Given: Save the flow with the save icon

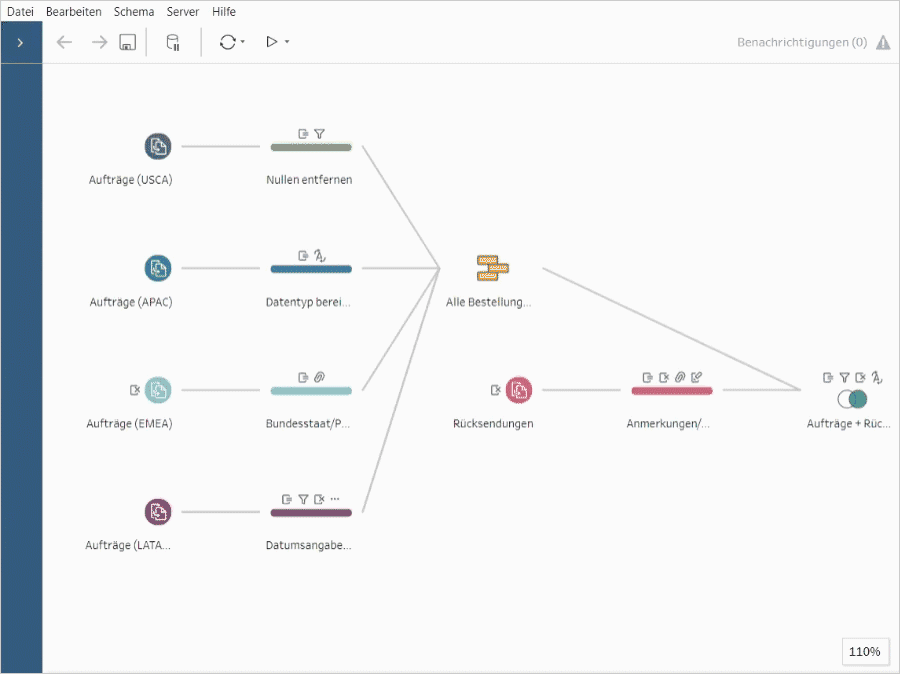Looking at the screenshot, I should 126,42.
